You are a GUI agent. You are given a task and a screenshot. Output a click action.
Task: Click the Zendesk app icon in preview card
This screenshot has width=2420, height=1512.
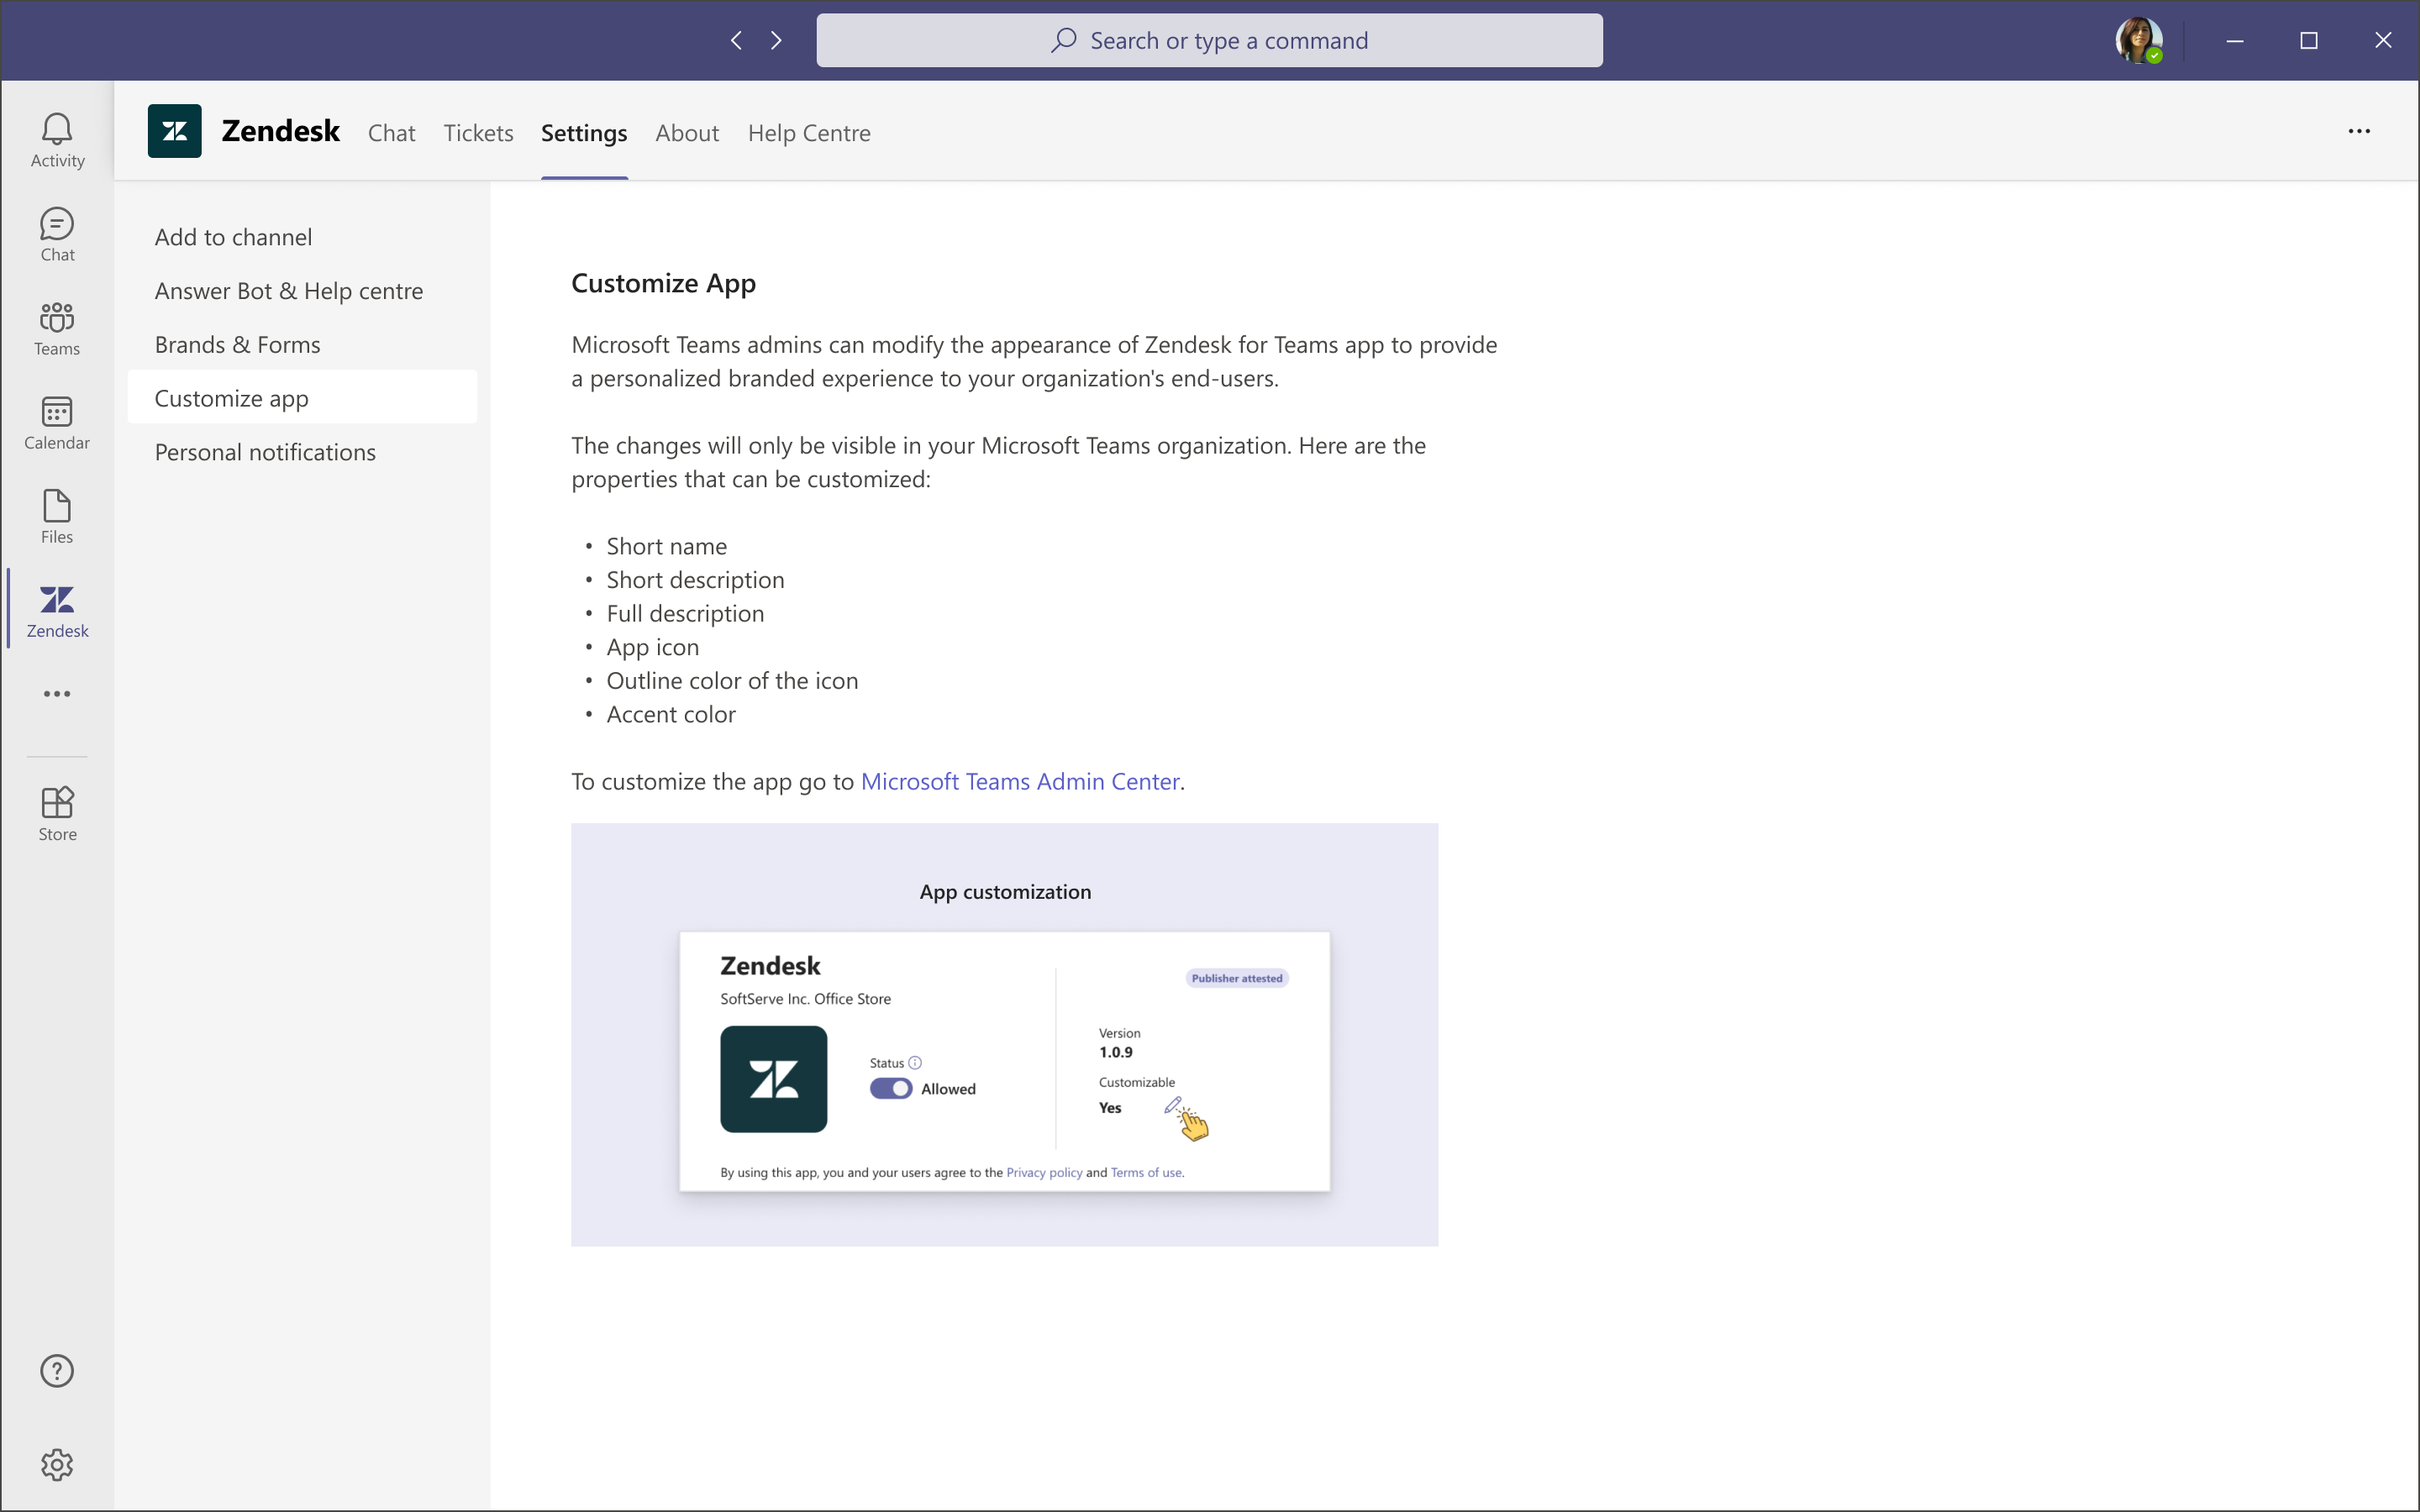(x=773, y=1079)
